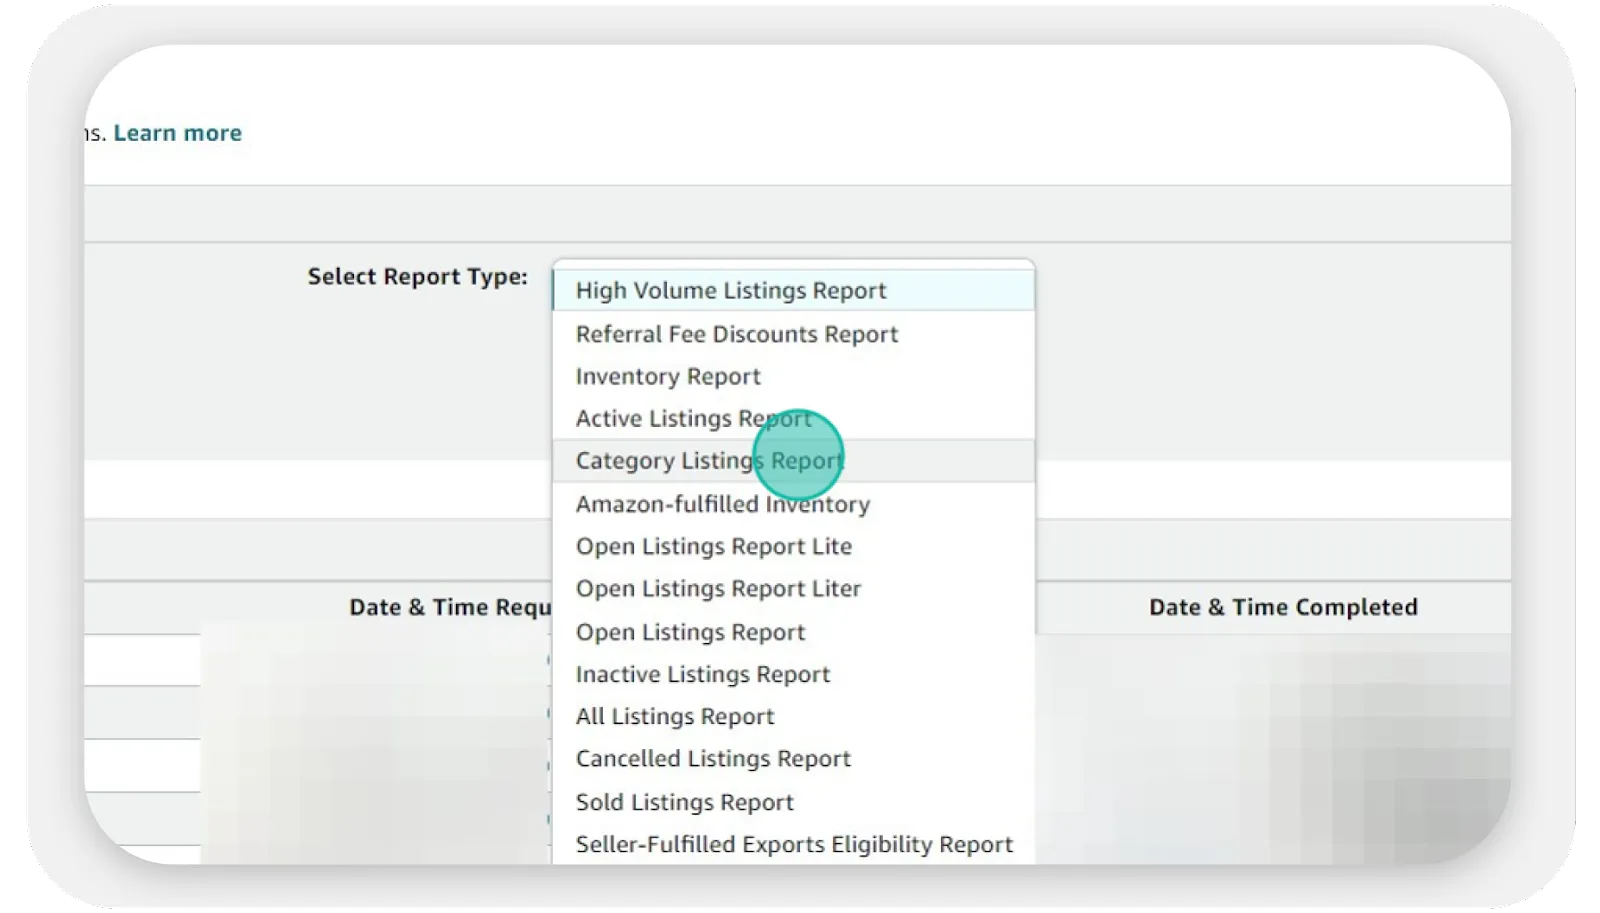Choose Seller-Fulfilled Exports Eligibility Report

click(x=793, y=844)
